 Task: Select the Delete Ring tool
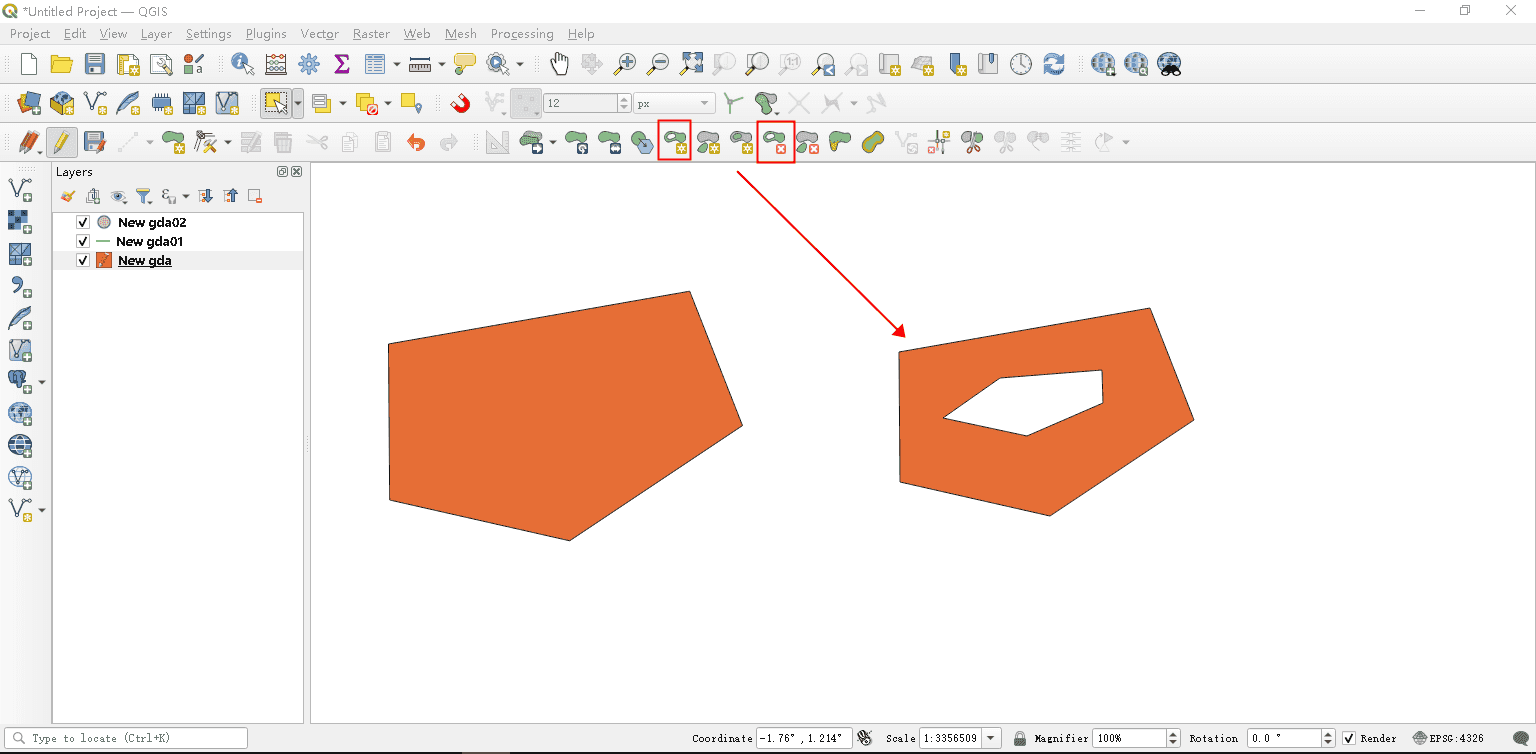coord(775,142)
